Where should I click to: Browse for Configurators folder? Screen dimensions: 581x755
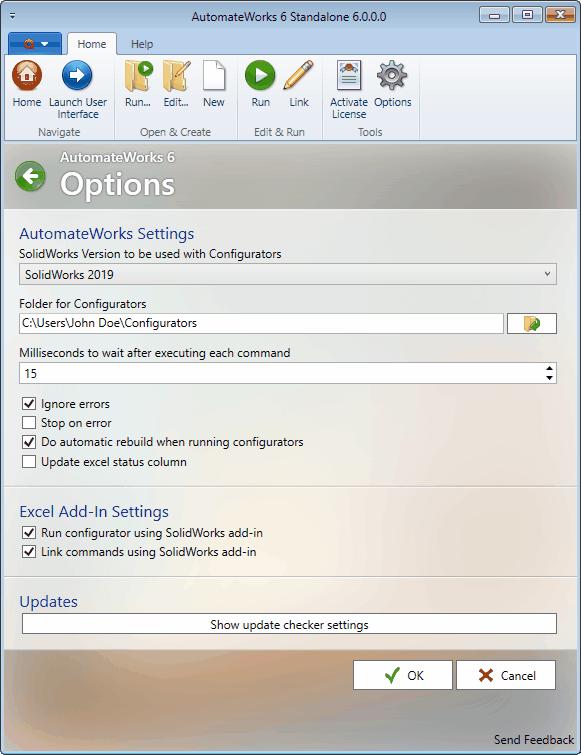(x=532, y=324)
